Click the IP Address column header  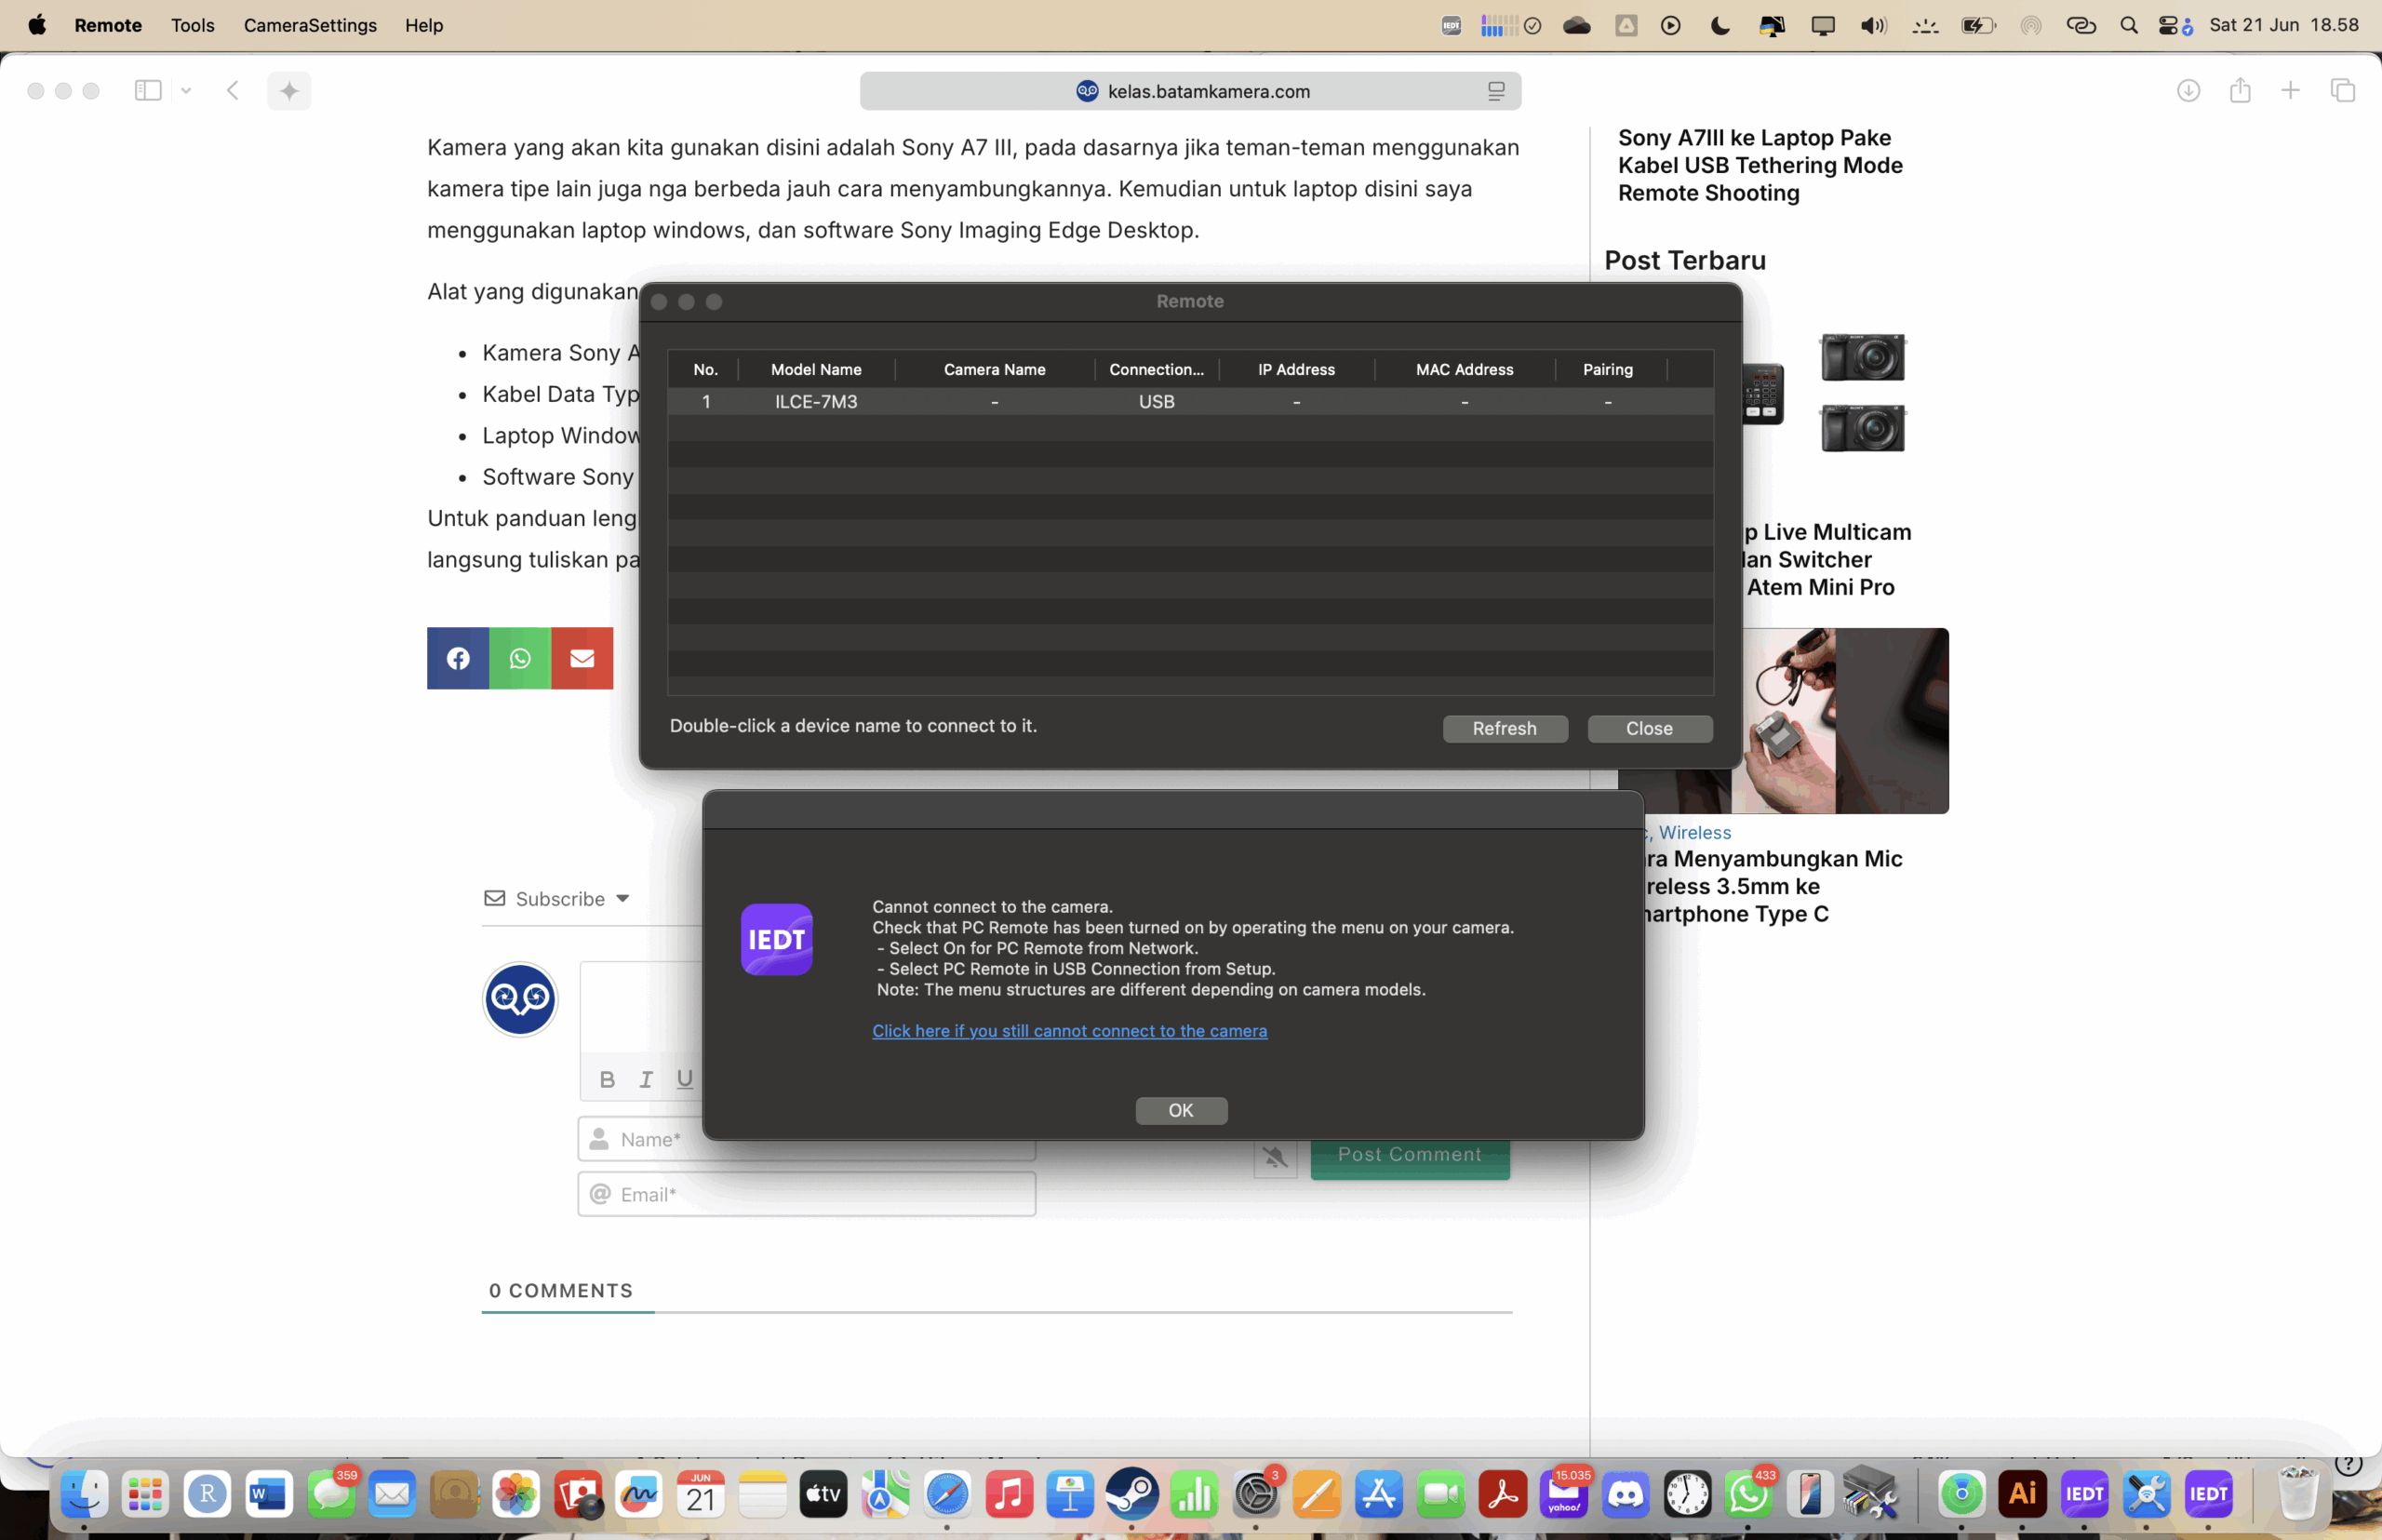point(1296,369)
